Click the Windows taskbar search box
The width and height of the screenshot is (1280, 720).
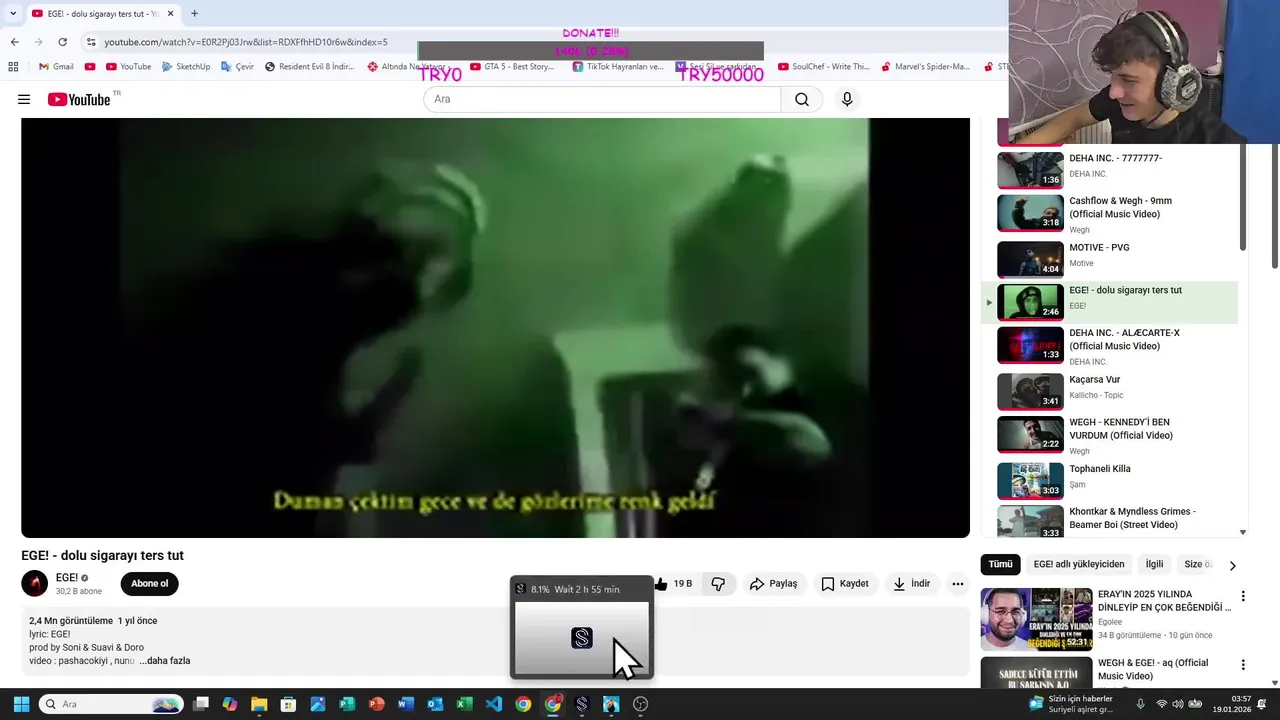pyautogui.click(x=111, y=704)
